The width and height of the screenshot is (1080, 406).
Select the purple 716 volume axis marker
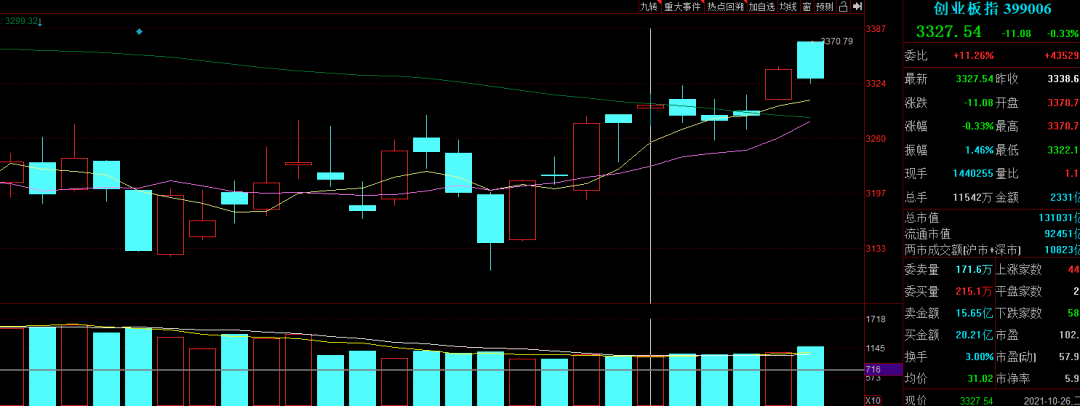873,369
